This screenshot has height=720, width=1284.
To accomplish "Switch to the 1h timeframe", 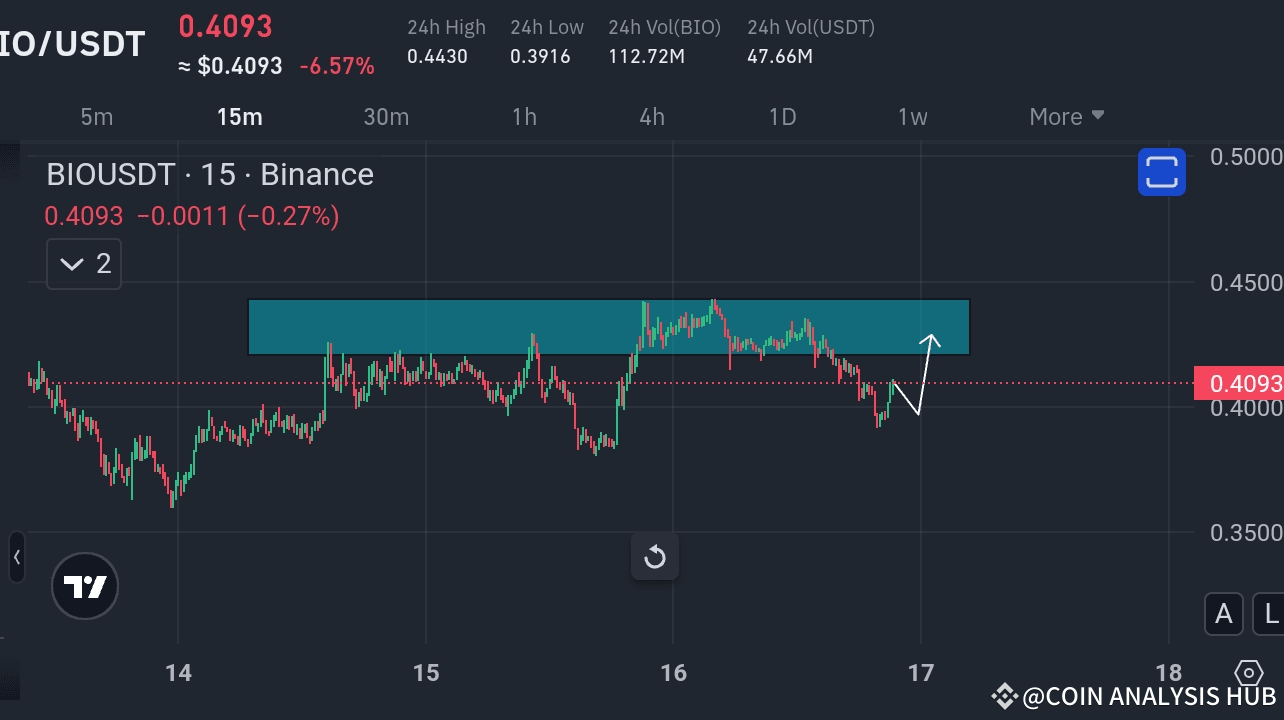I will tap(524, 116).
